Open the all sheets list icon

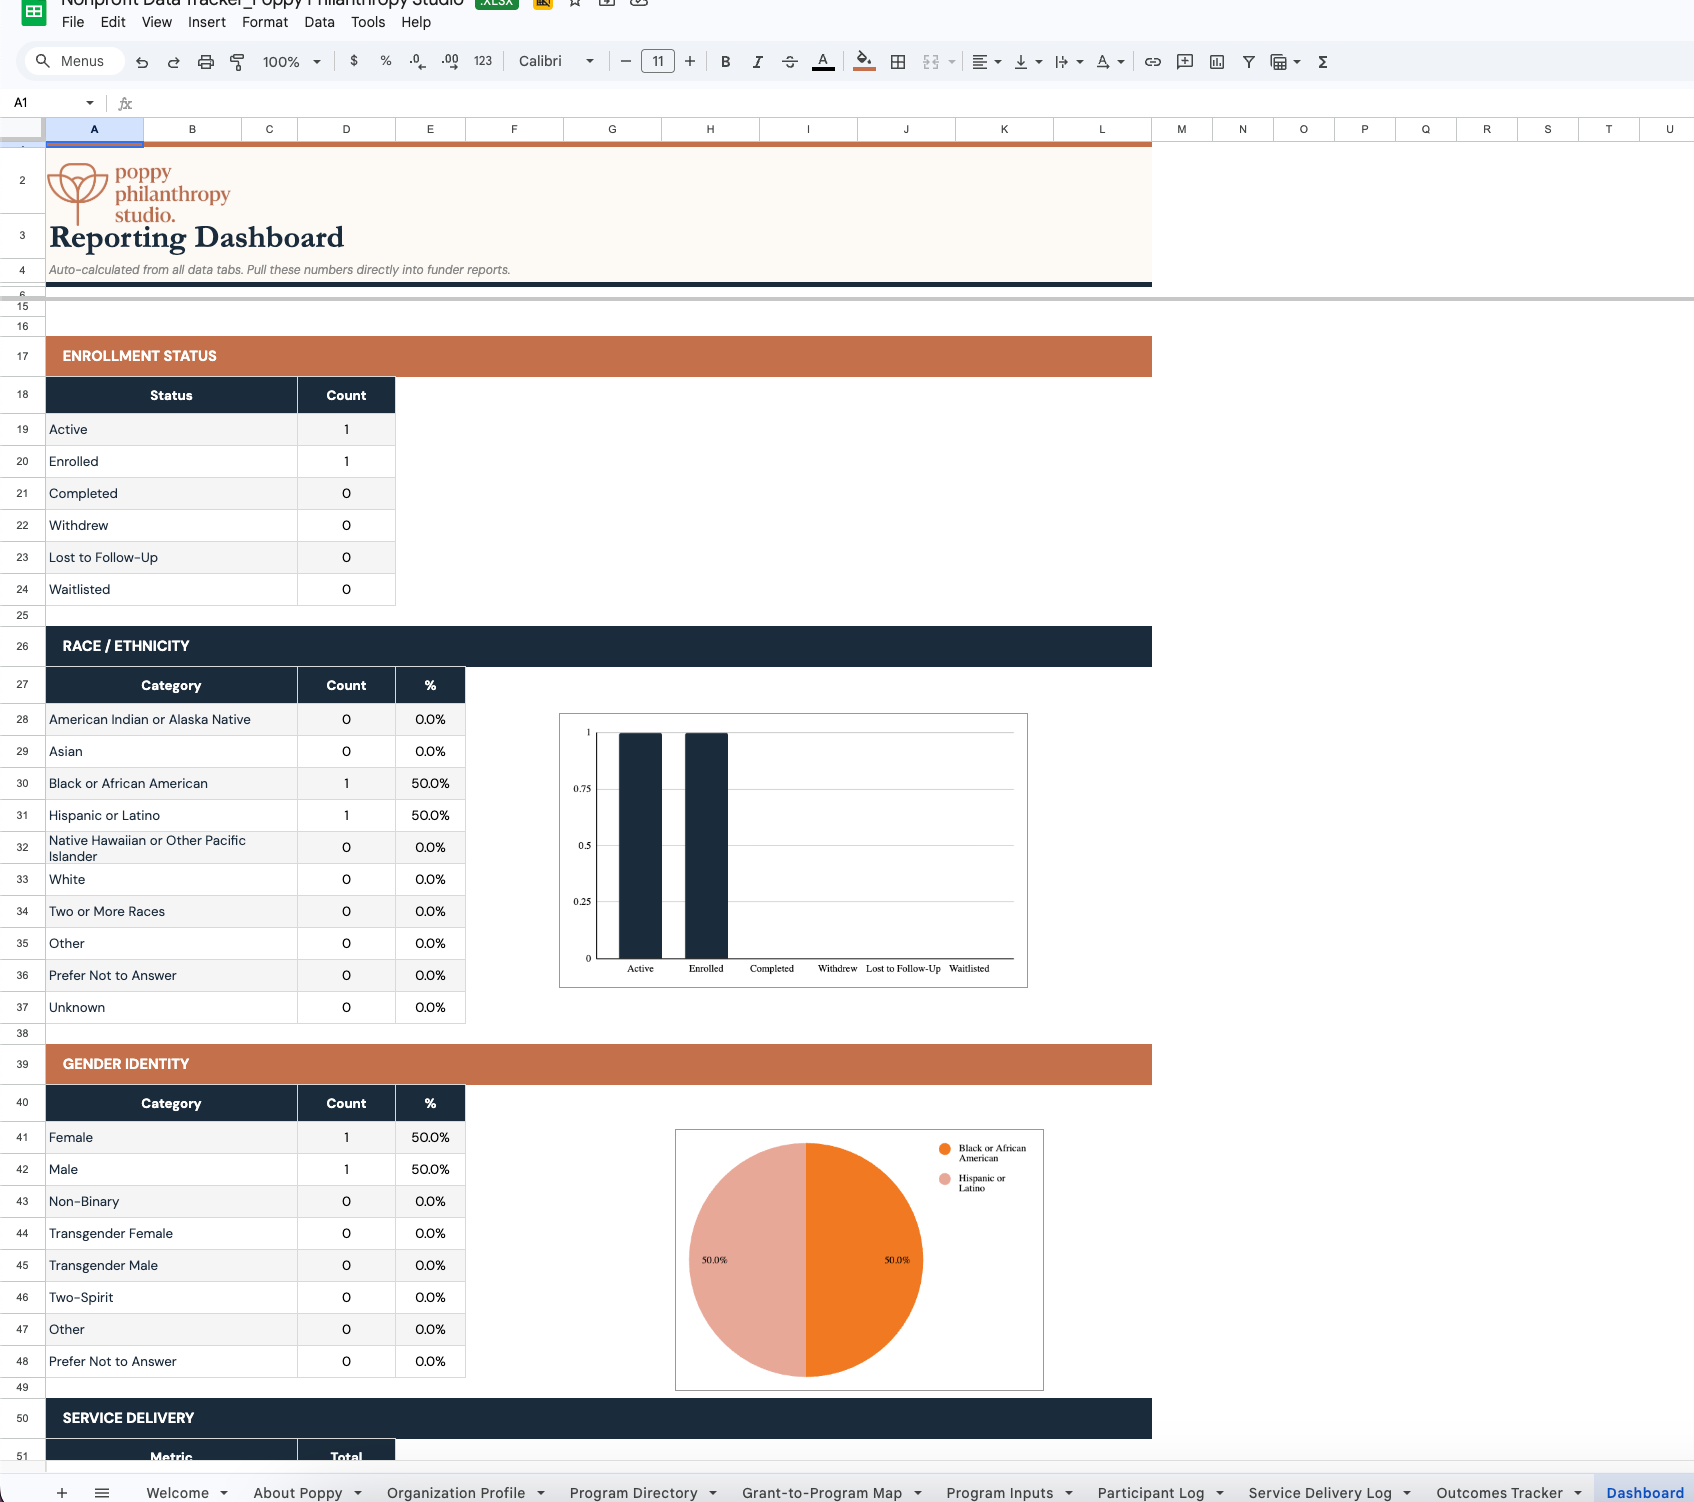coord(102,1492)
